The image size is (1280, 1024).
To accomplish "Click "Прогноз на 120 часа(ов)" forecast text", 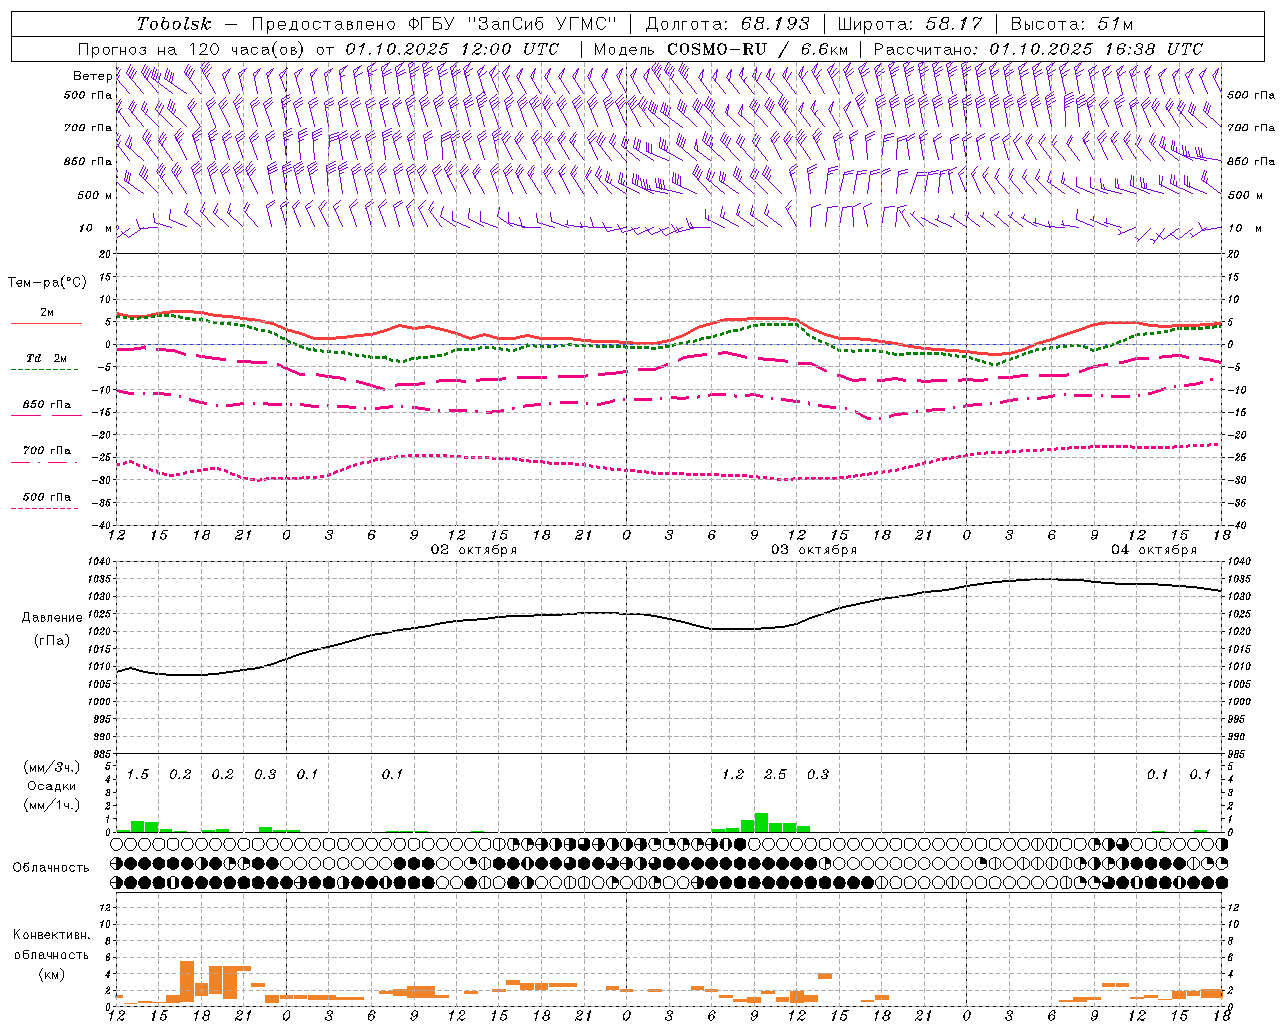I will [x=192, y=49].
